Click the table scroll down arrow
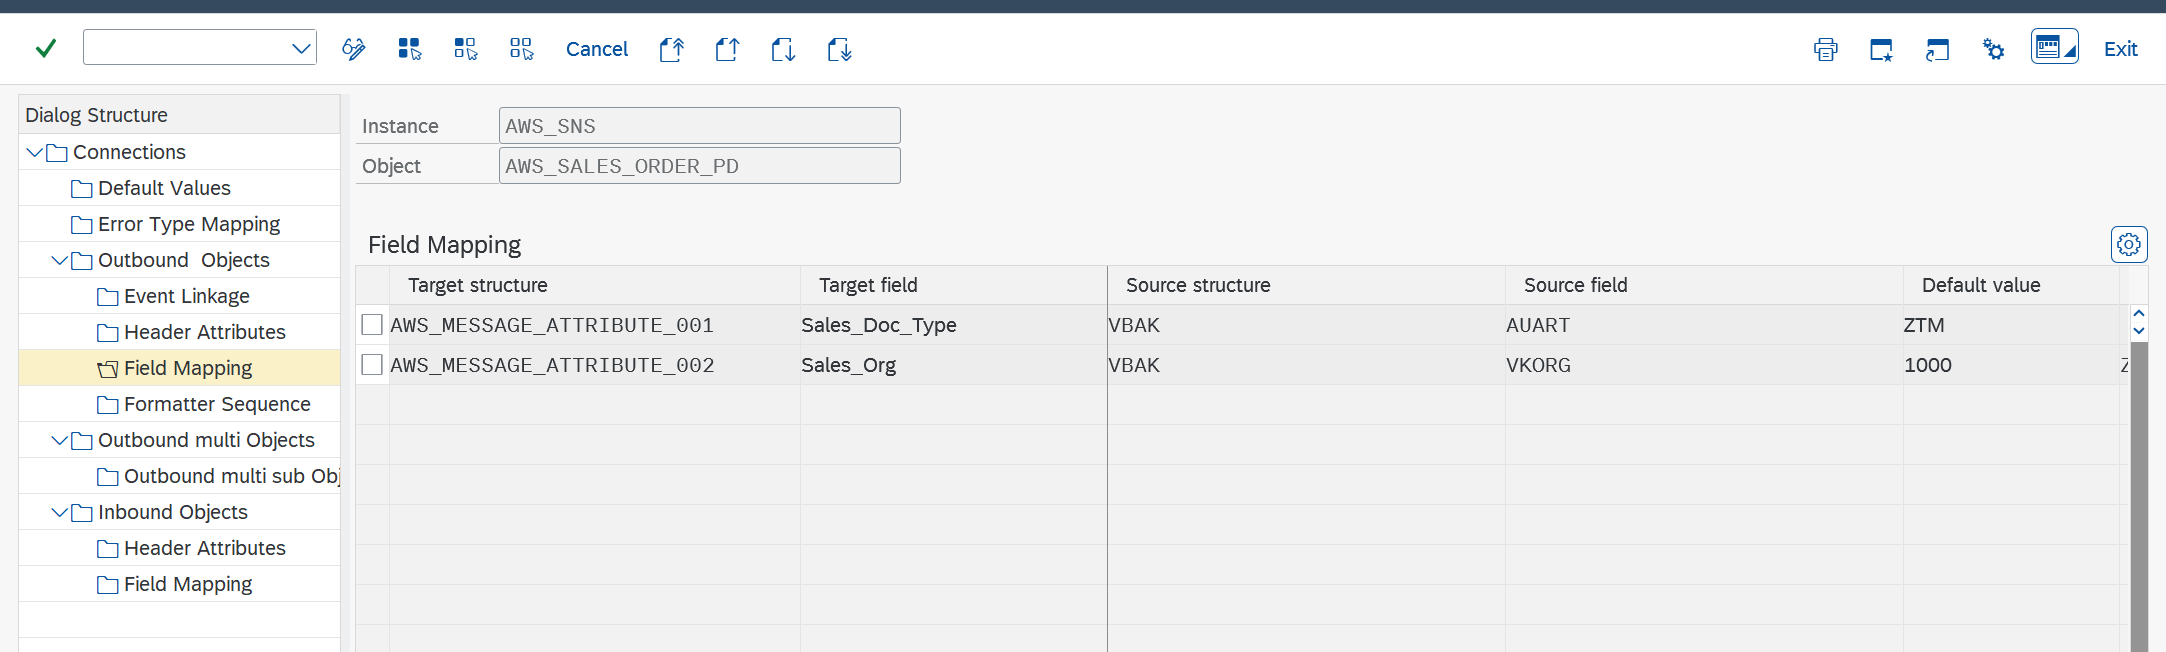The image size is (2166, 652). tap(2139, 331)
